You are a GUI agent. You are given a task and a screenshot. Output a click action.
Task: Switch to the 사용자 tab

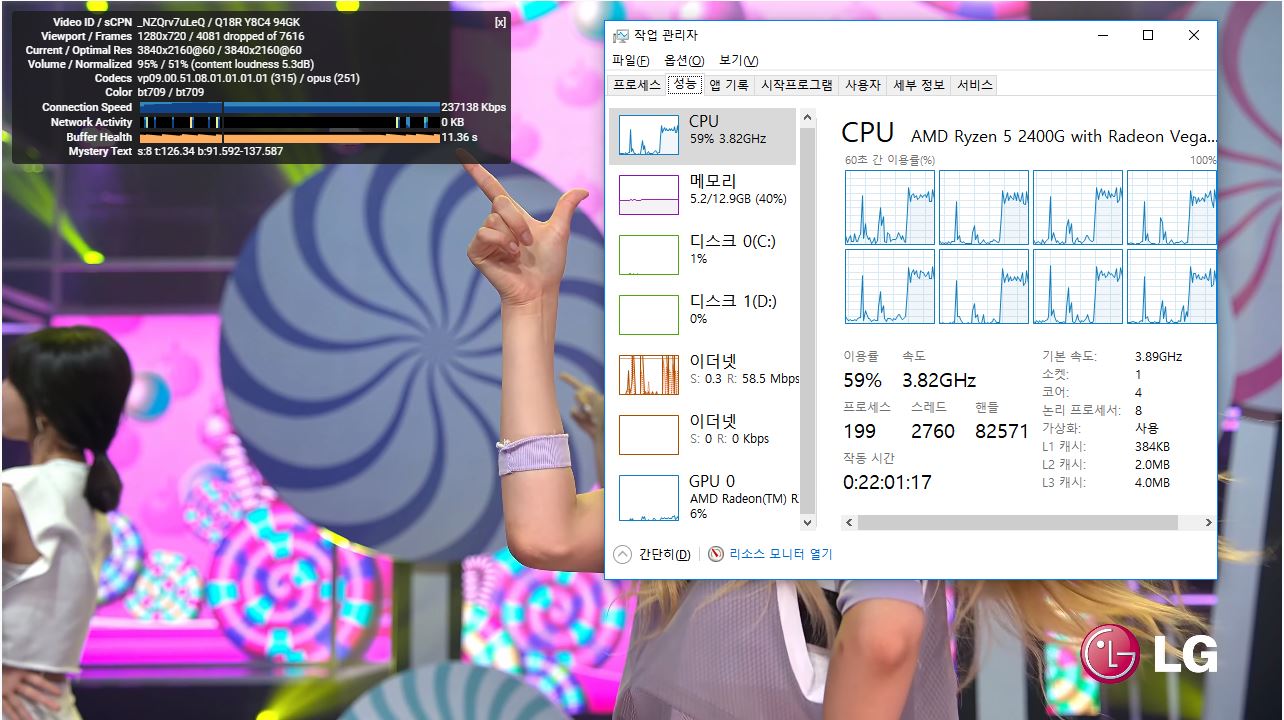click(863, 85)
